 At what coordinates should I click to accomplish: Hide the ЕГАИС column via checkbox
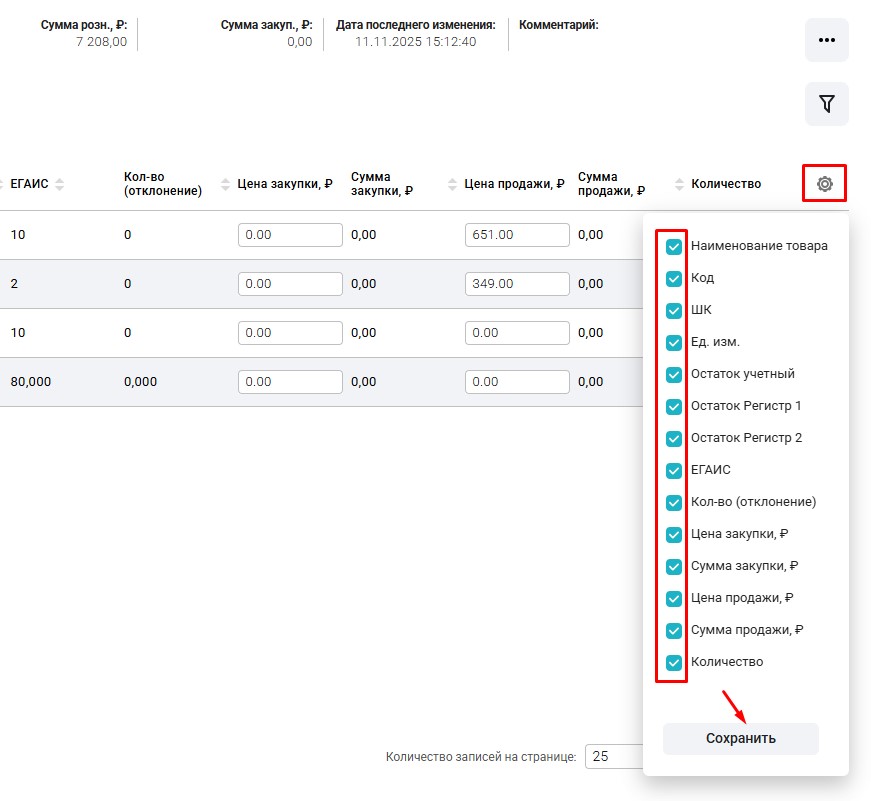click(x=674, y=470)
